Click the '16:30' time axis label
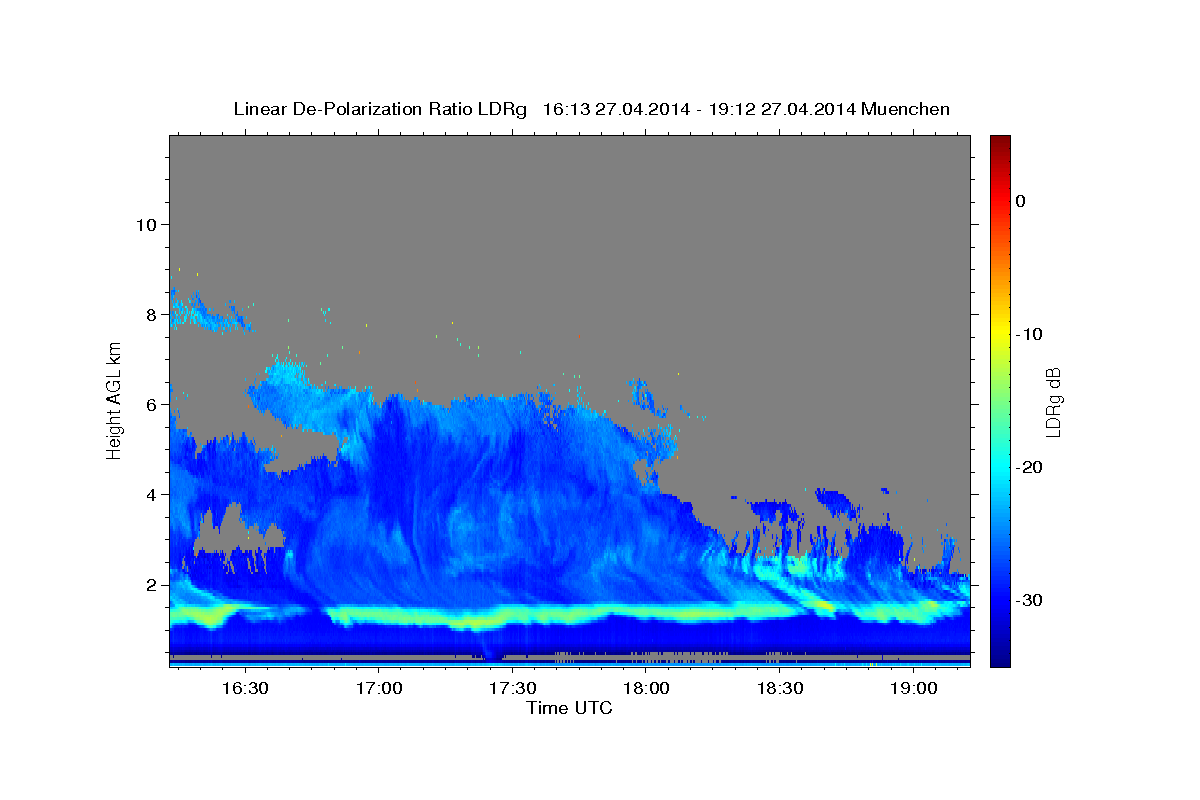The width and height of the screenshot is (1200, 800). [244, 689]
